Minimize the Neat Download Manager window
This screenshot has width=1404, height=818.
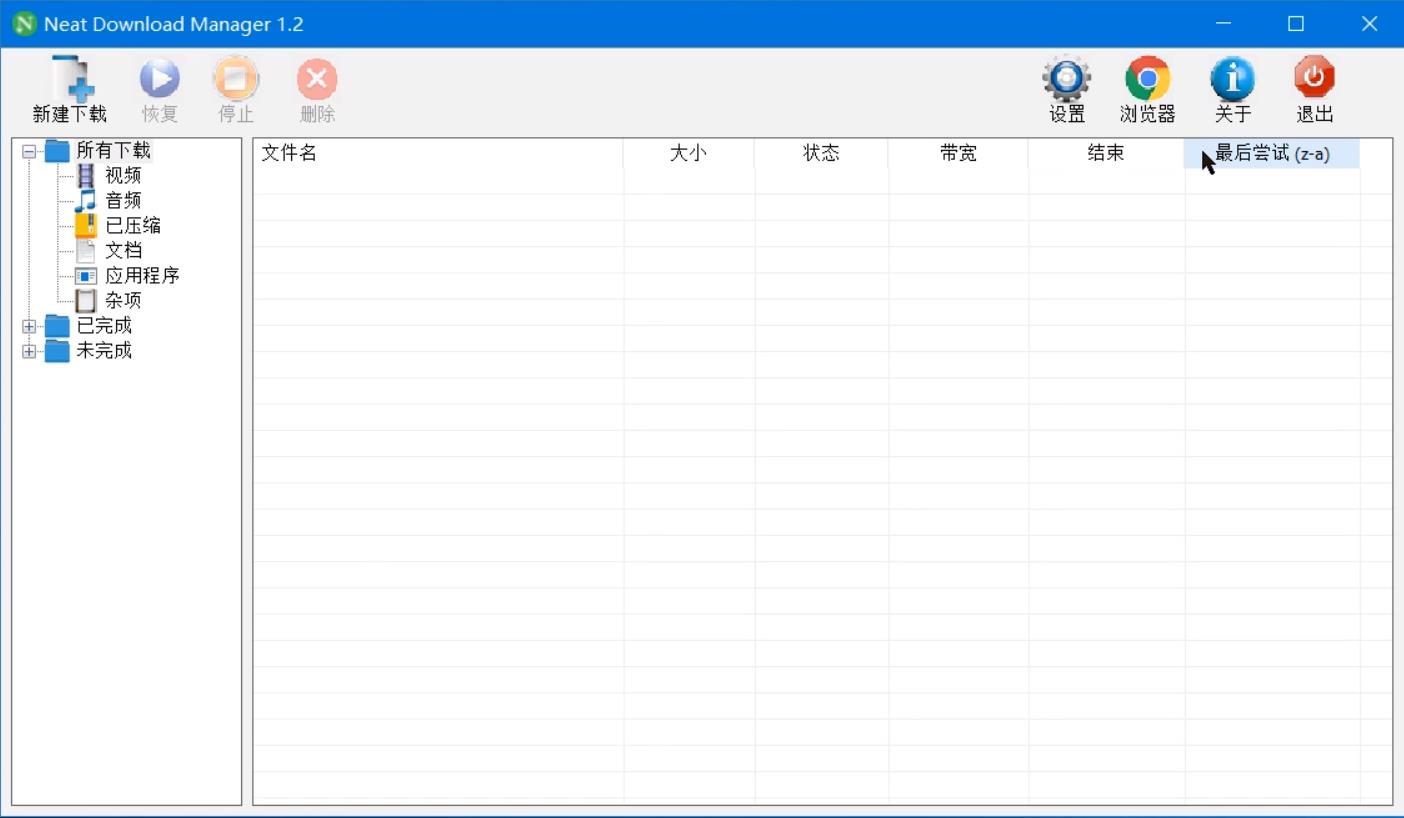1223,24
